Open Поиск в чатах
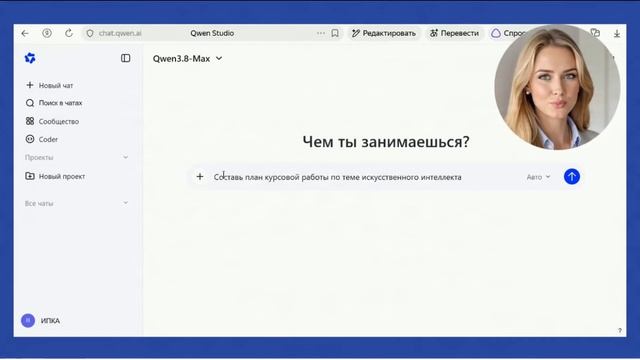 coord(54,103)
